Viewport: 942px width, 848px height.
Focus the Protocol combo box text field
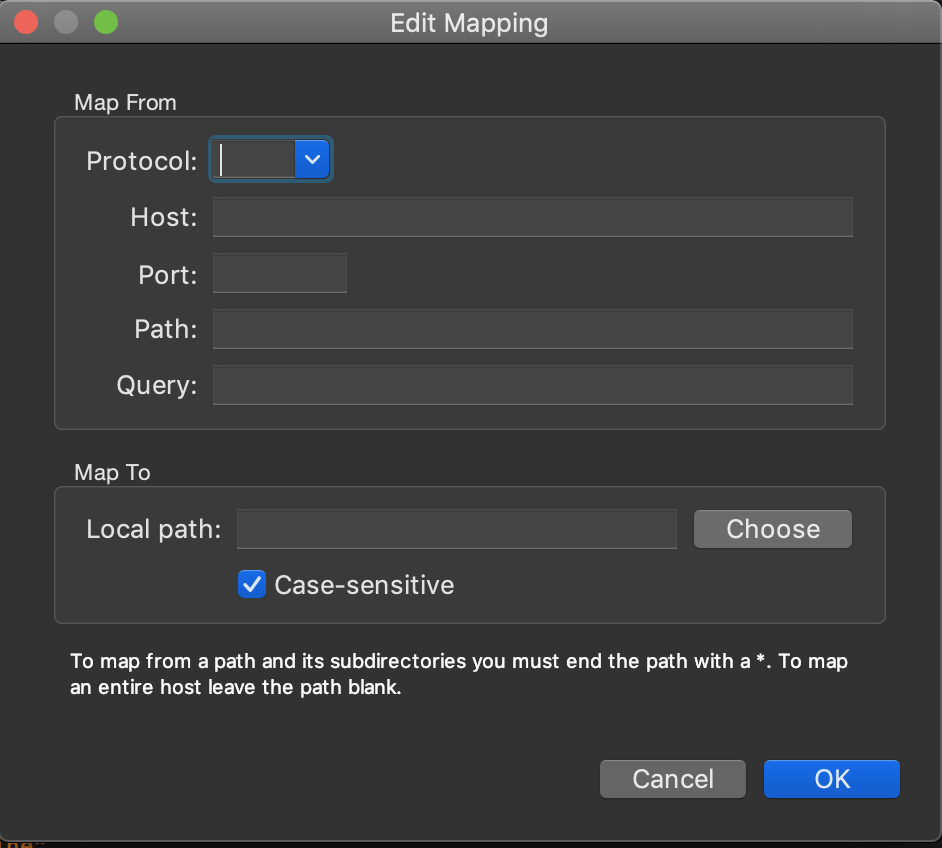click(x=254, y=160)
